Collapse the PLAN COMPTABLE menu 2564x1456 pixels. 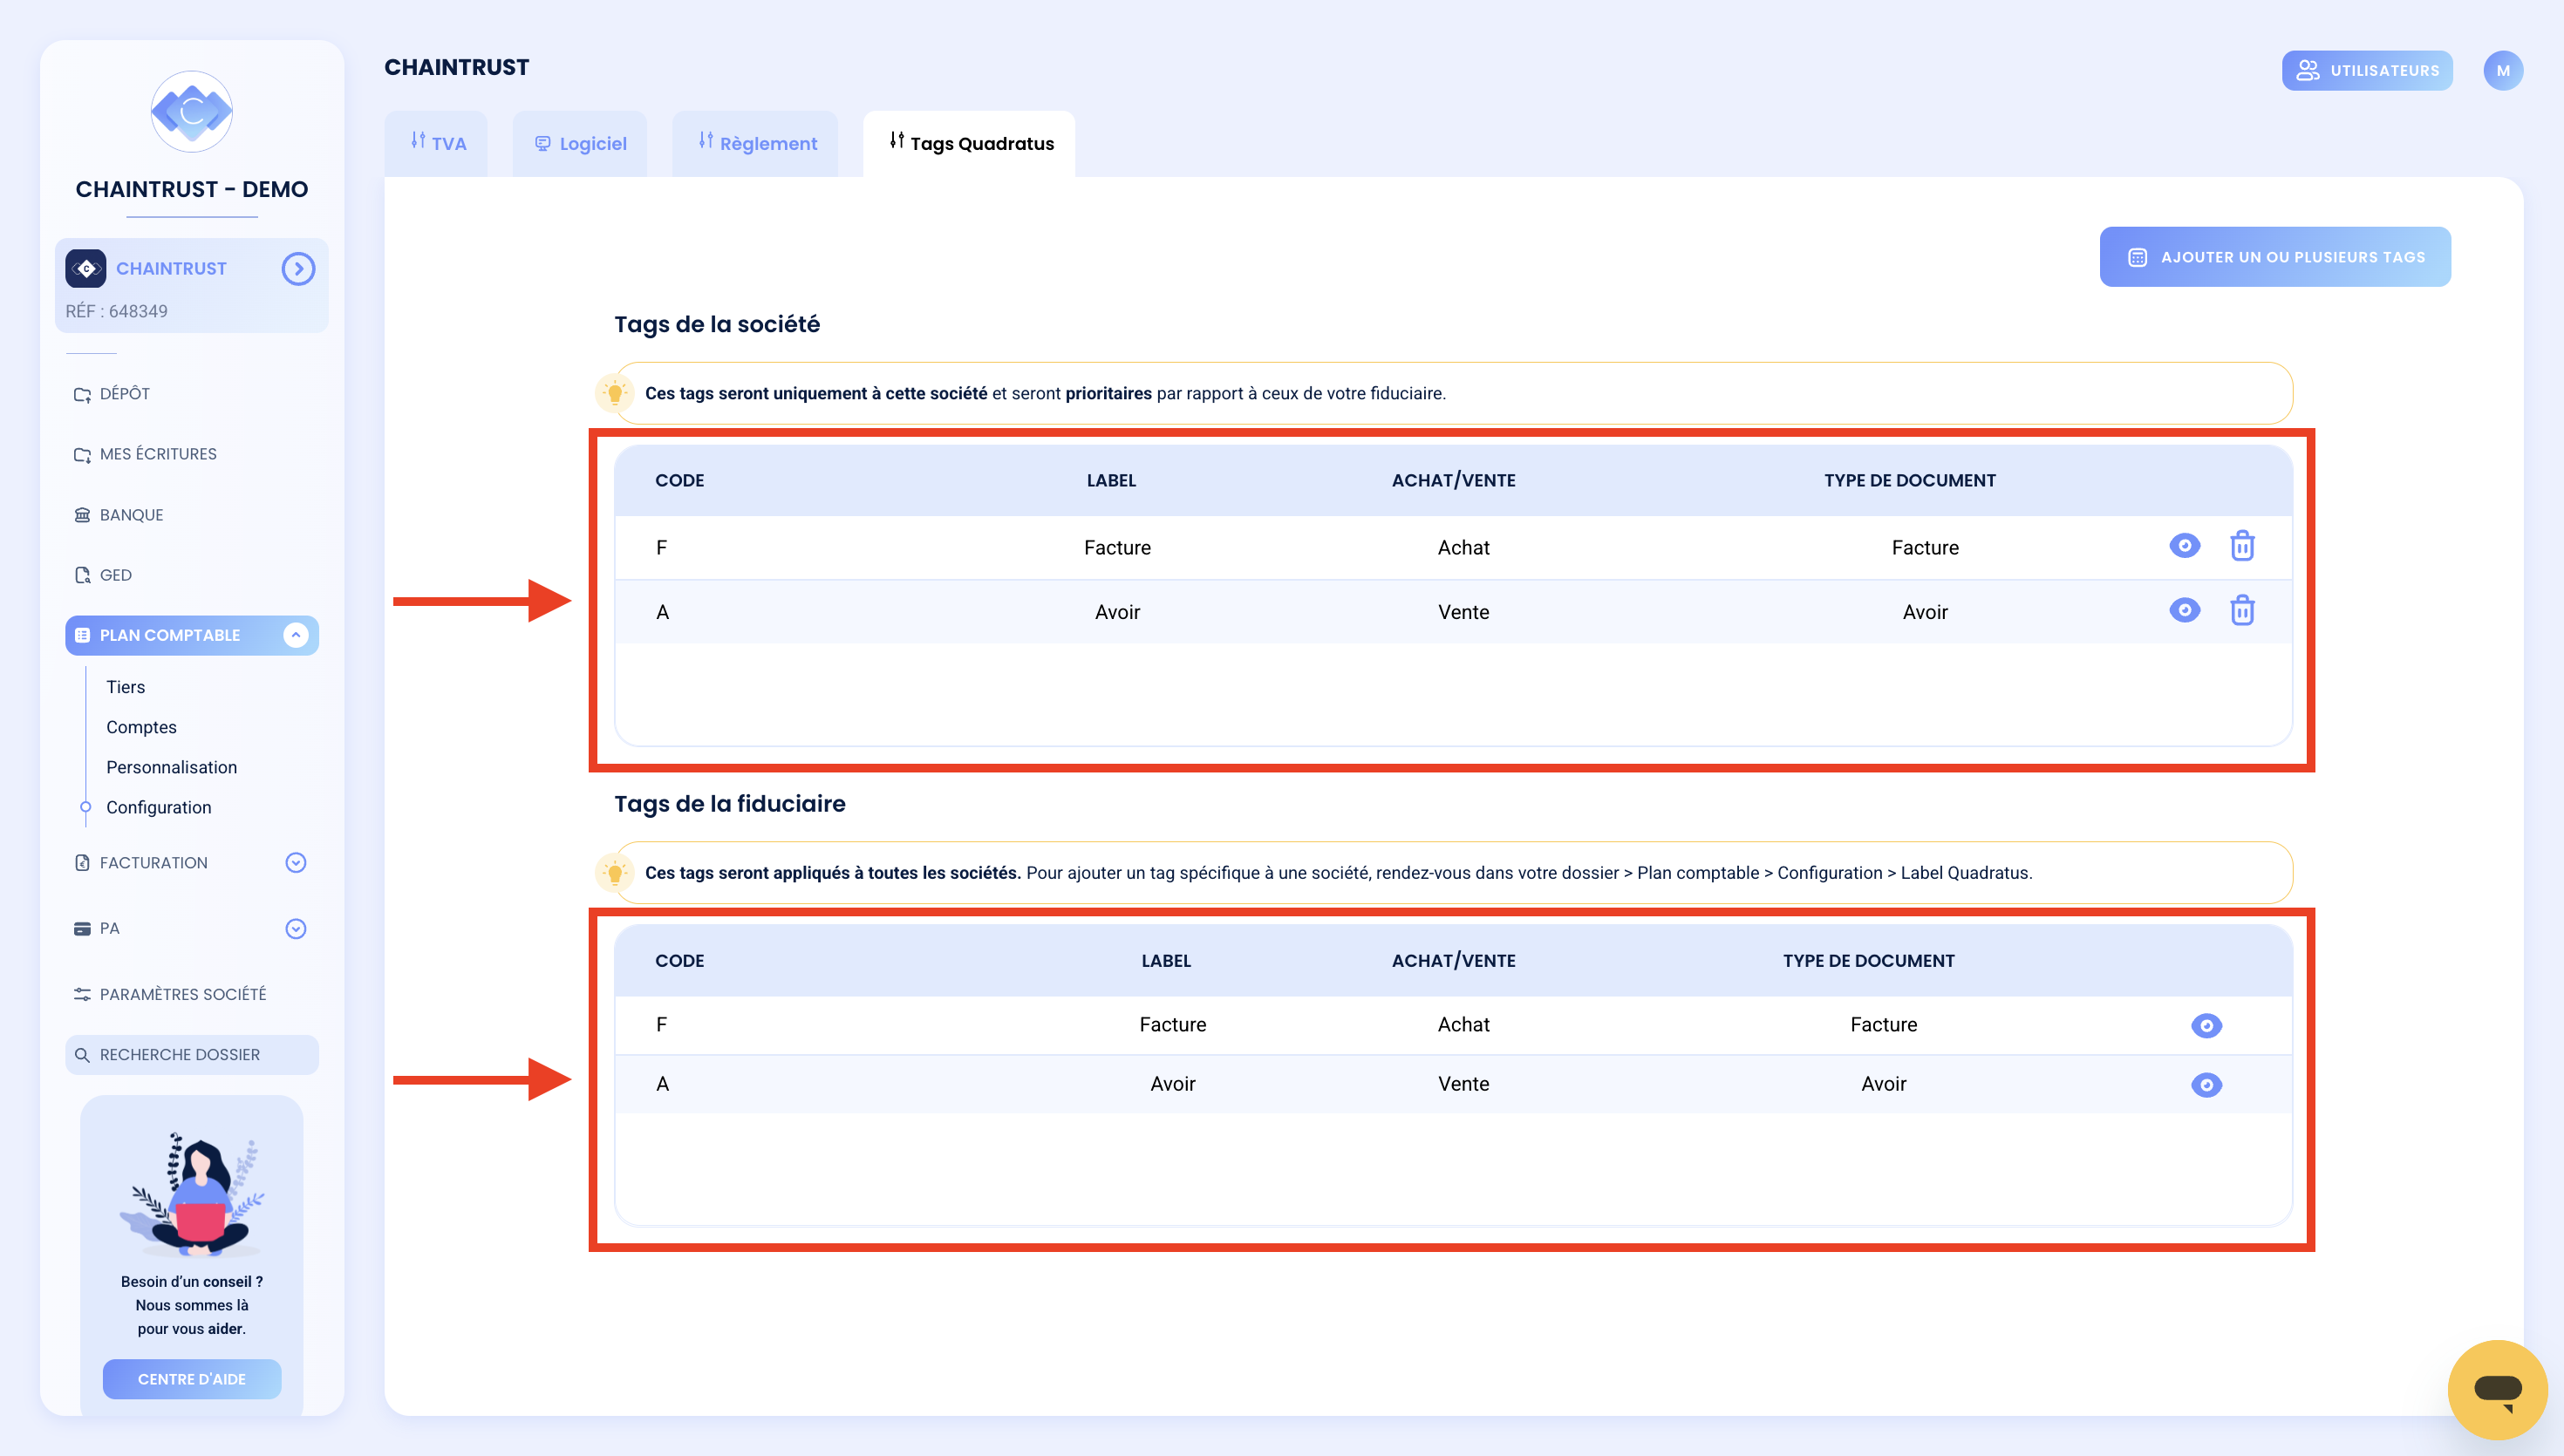(296, 635)
